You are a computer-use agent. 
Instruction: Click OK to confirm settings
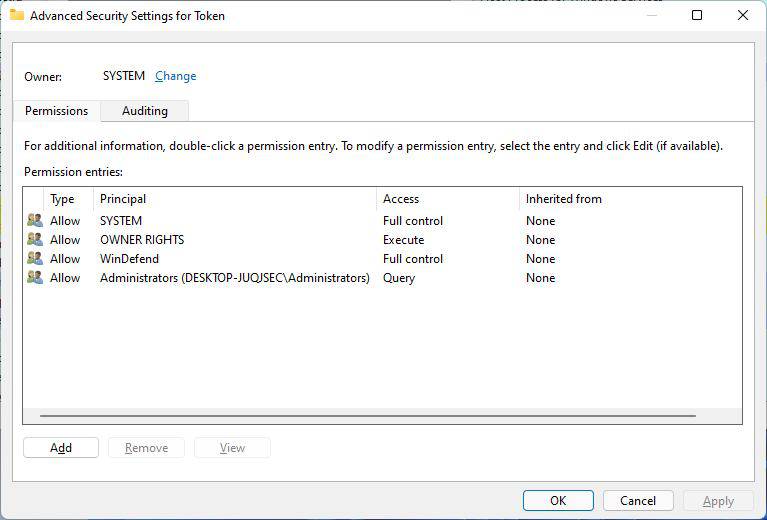tap(558, 501)
